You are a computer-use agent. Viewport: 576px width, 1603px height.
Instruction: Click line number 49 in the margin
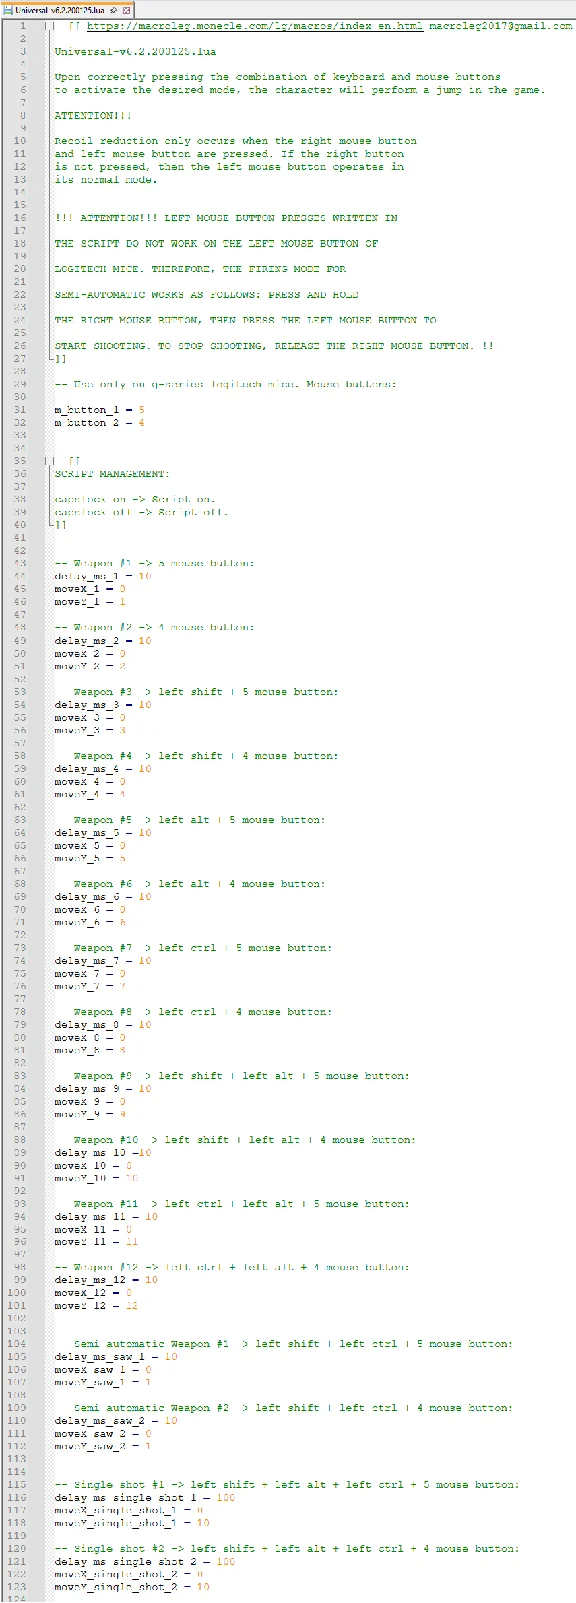pyautogui.click(x=20, y=640)
